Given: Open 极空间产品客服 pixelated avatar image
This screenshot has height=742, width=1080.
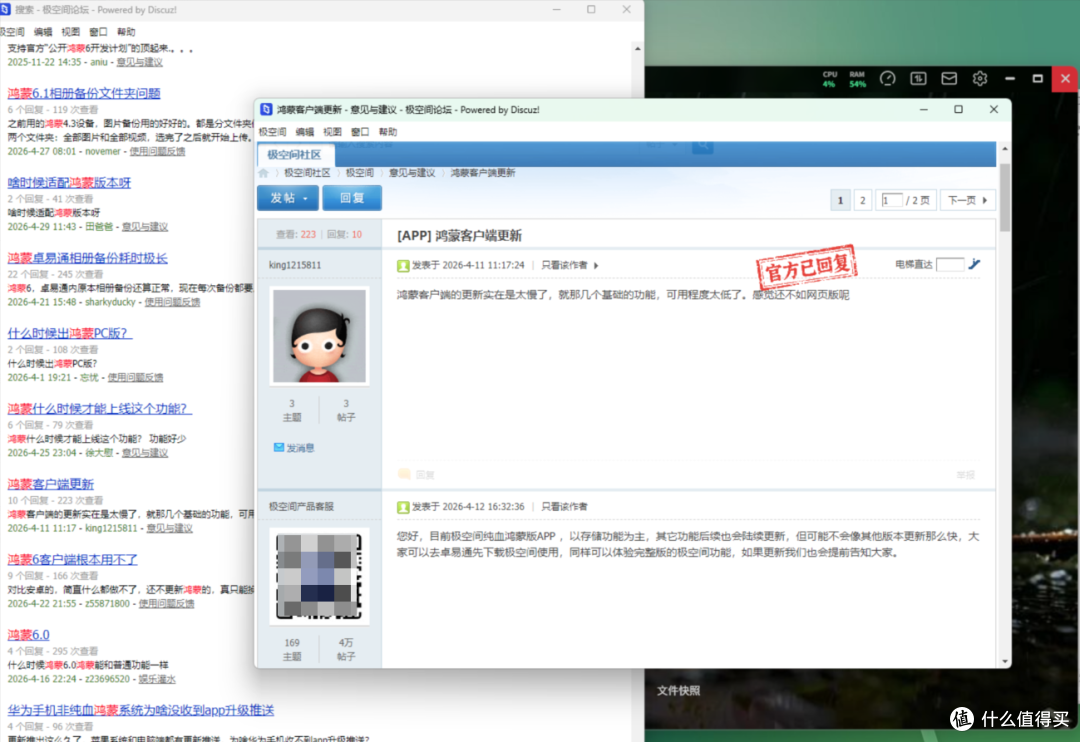Looking at the screenshot, I should tap(320, 577).
